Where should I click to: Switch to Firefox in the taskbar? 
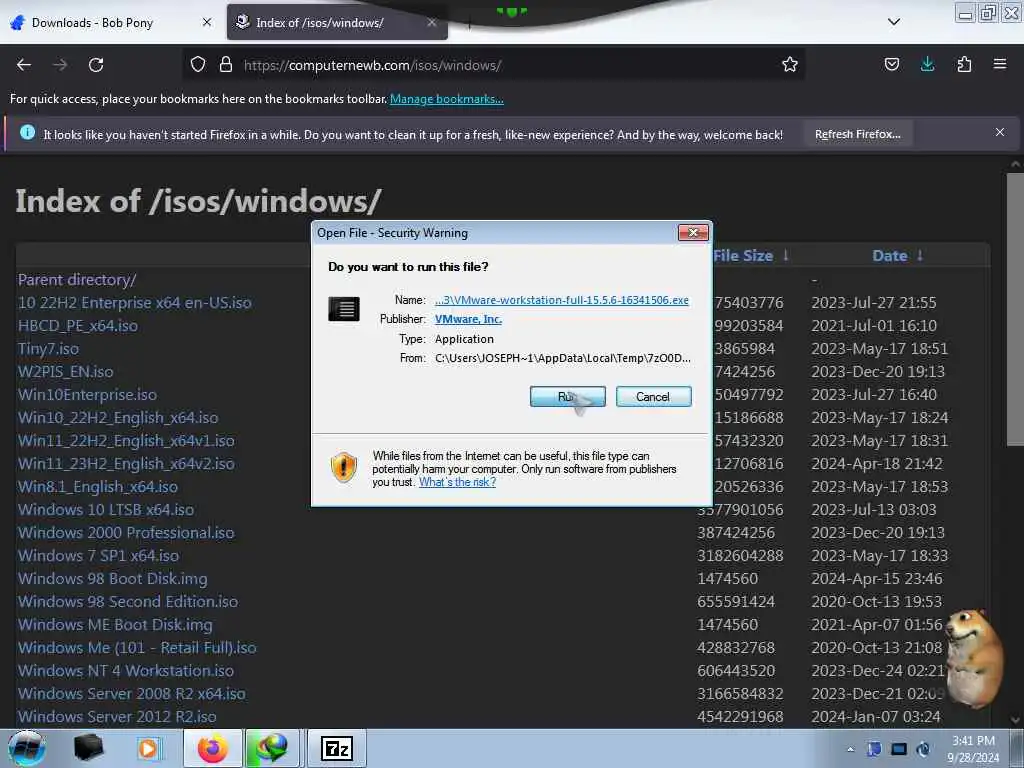pyautogui.click(x=212, y=748)
